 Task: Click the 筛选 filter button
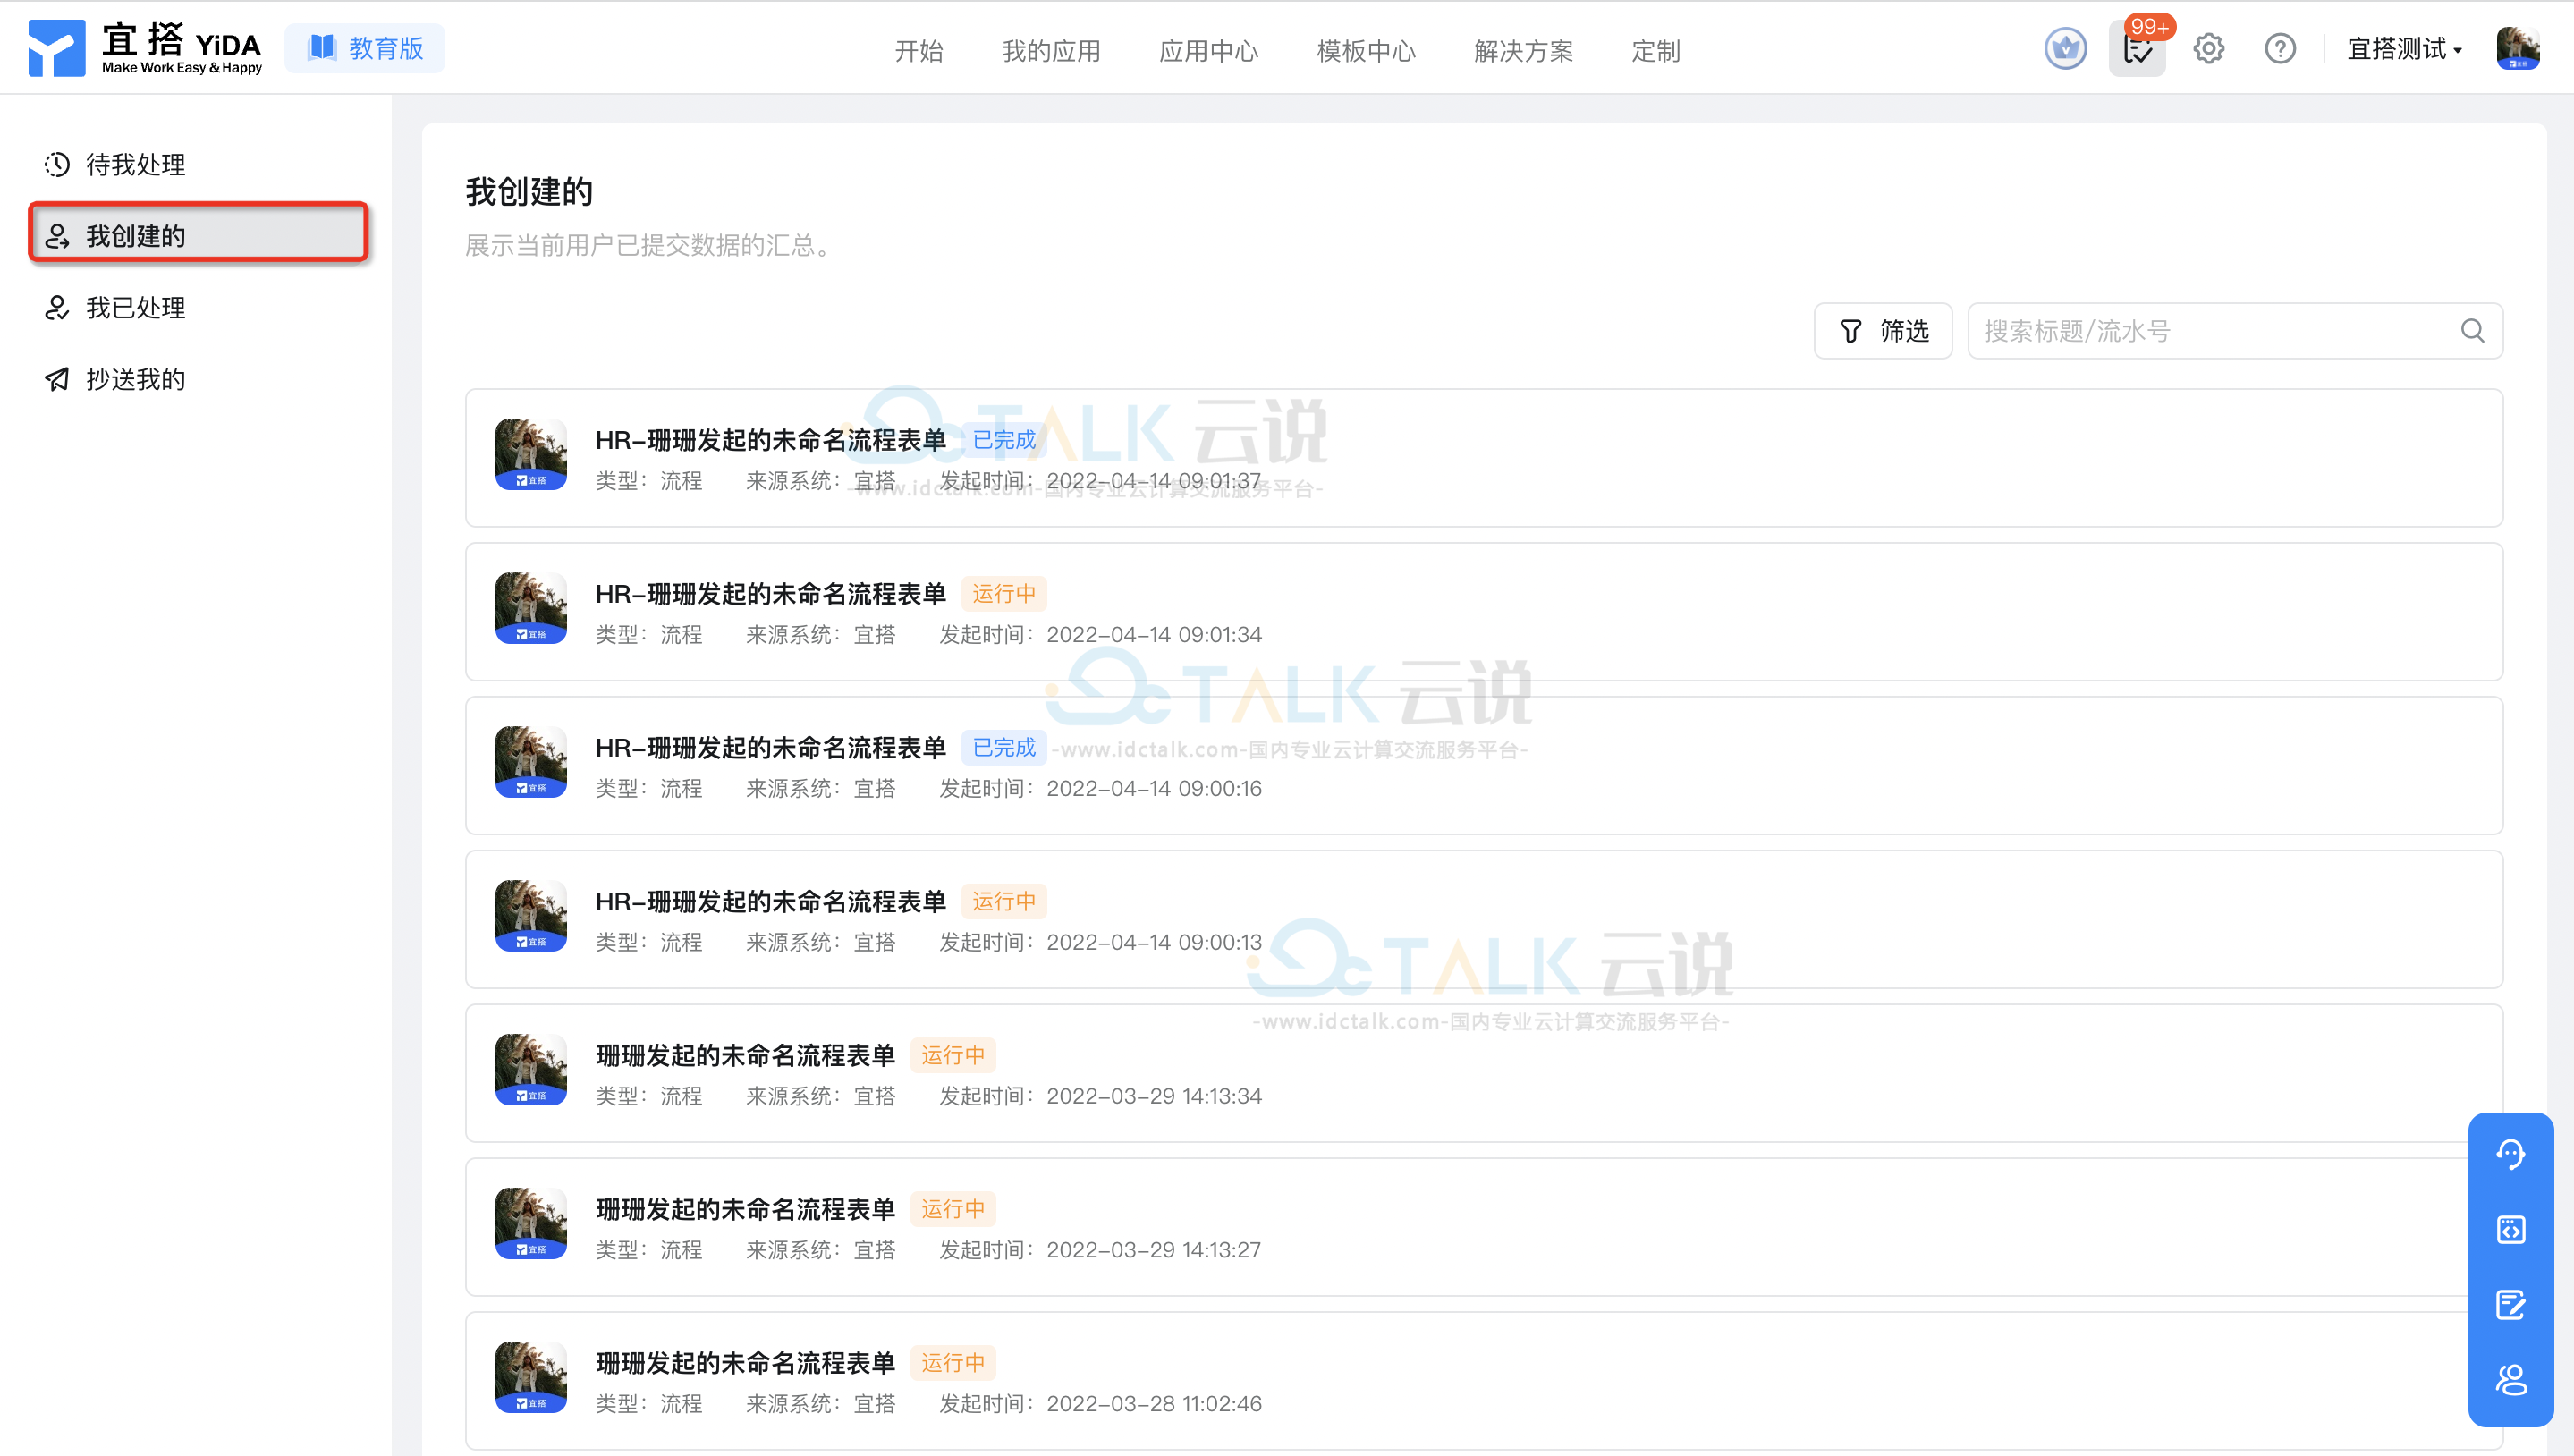1883,331
